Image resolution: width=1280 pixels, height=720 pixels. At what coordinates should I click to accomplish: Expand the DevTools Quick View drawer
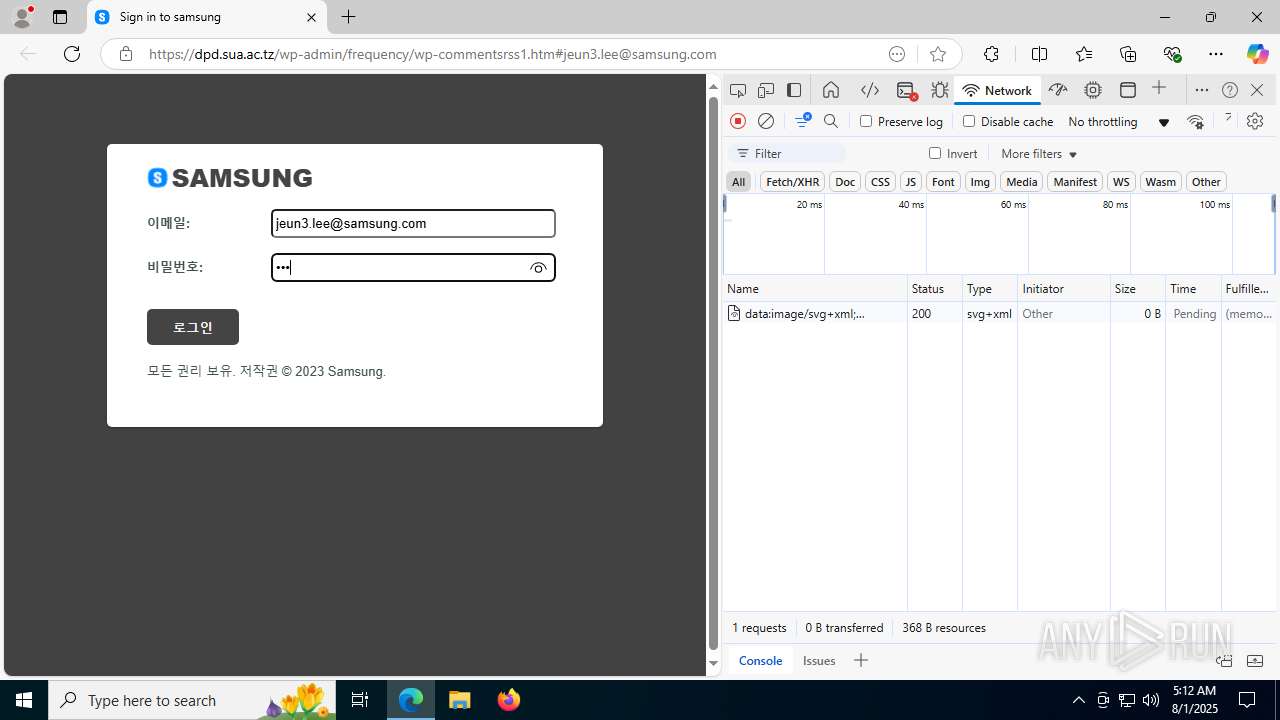point(1255,661)
